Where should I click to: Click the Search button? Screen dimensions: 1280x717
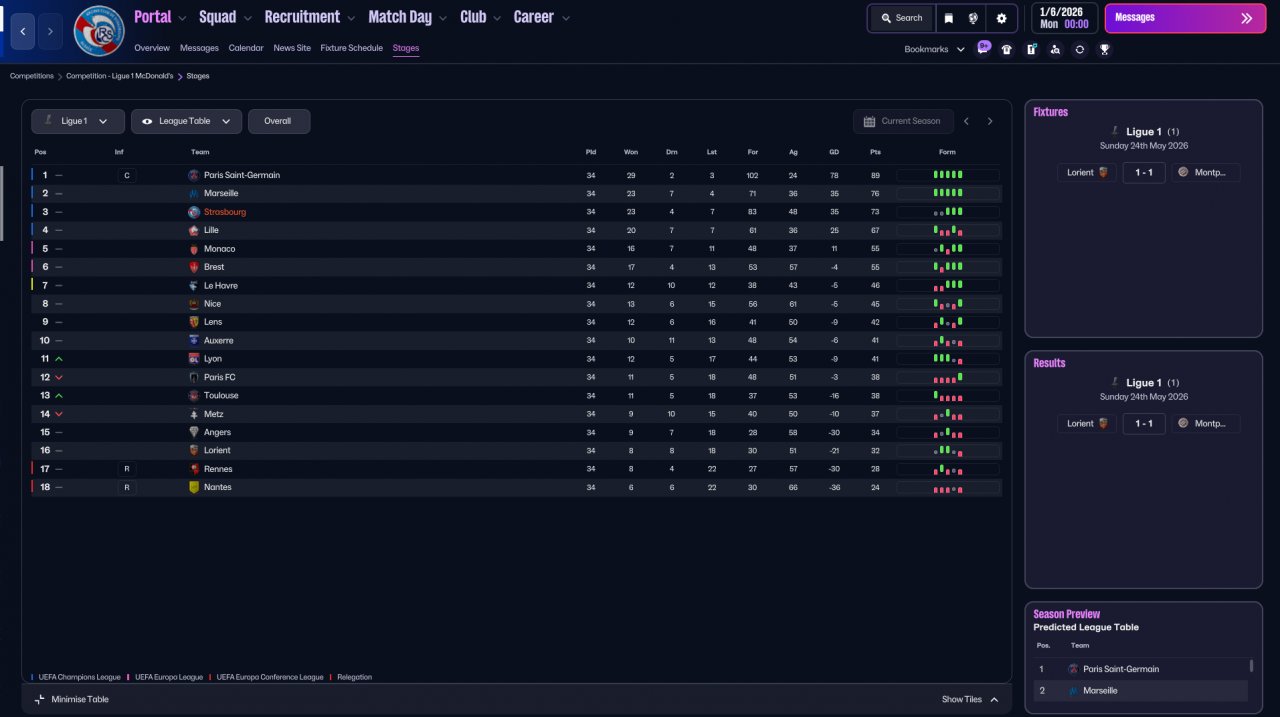tap(902, 18)
